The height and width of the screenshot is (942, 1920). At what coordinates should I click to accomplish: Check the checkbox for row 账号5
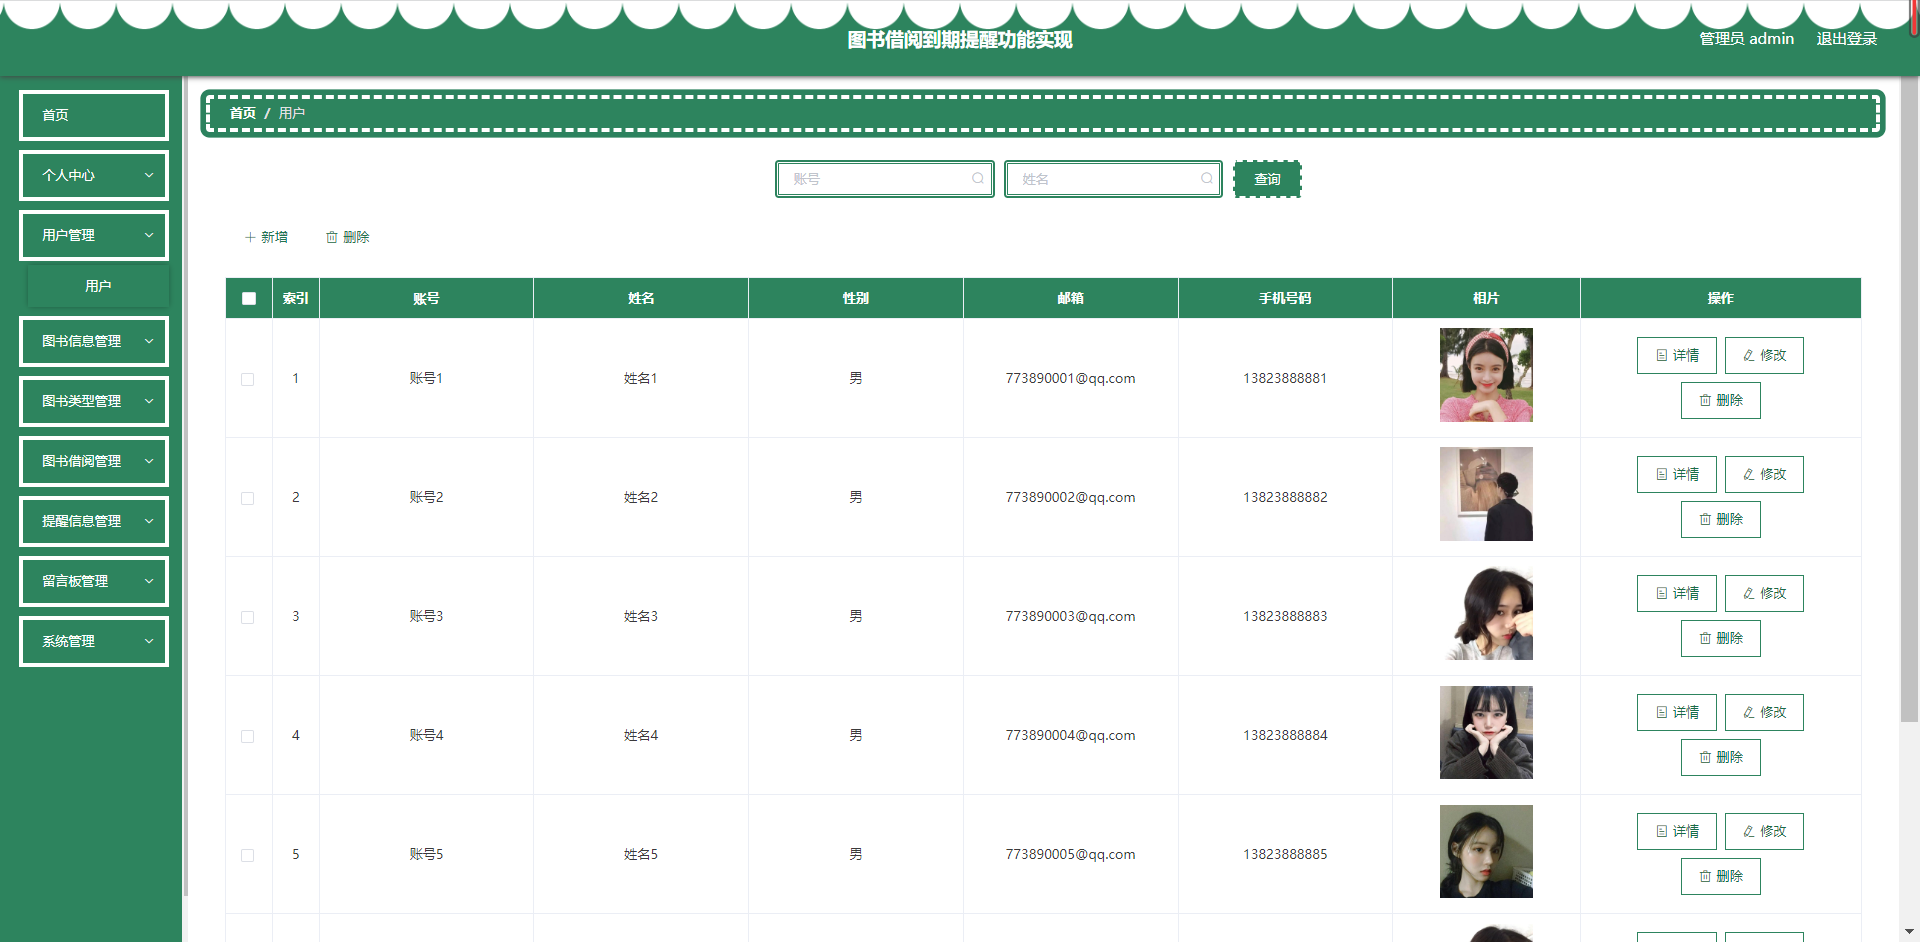pos(248,855)
